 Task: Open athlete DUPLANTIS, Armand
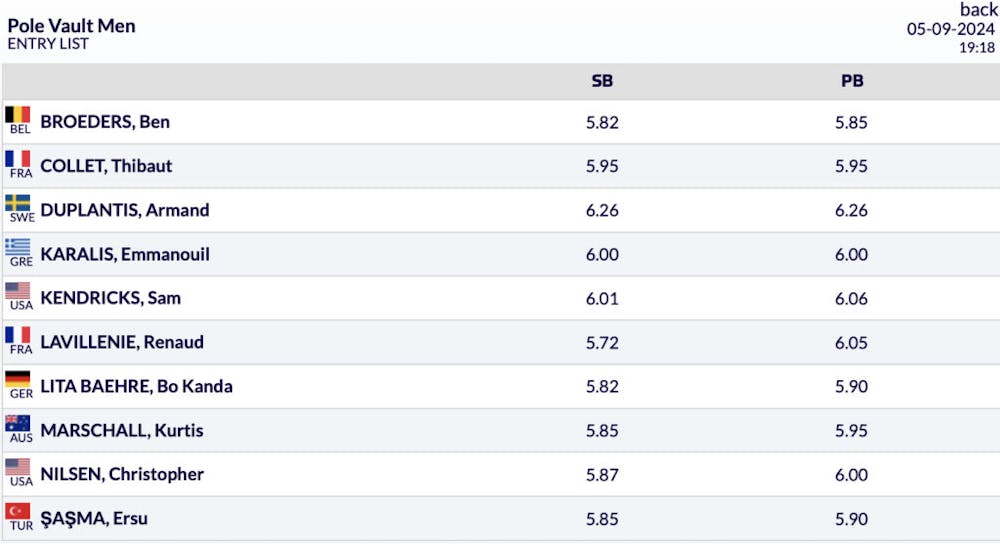pos(125,210)
